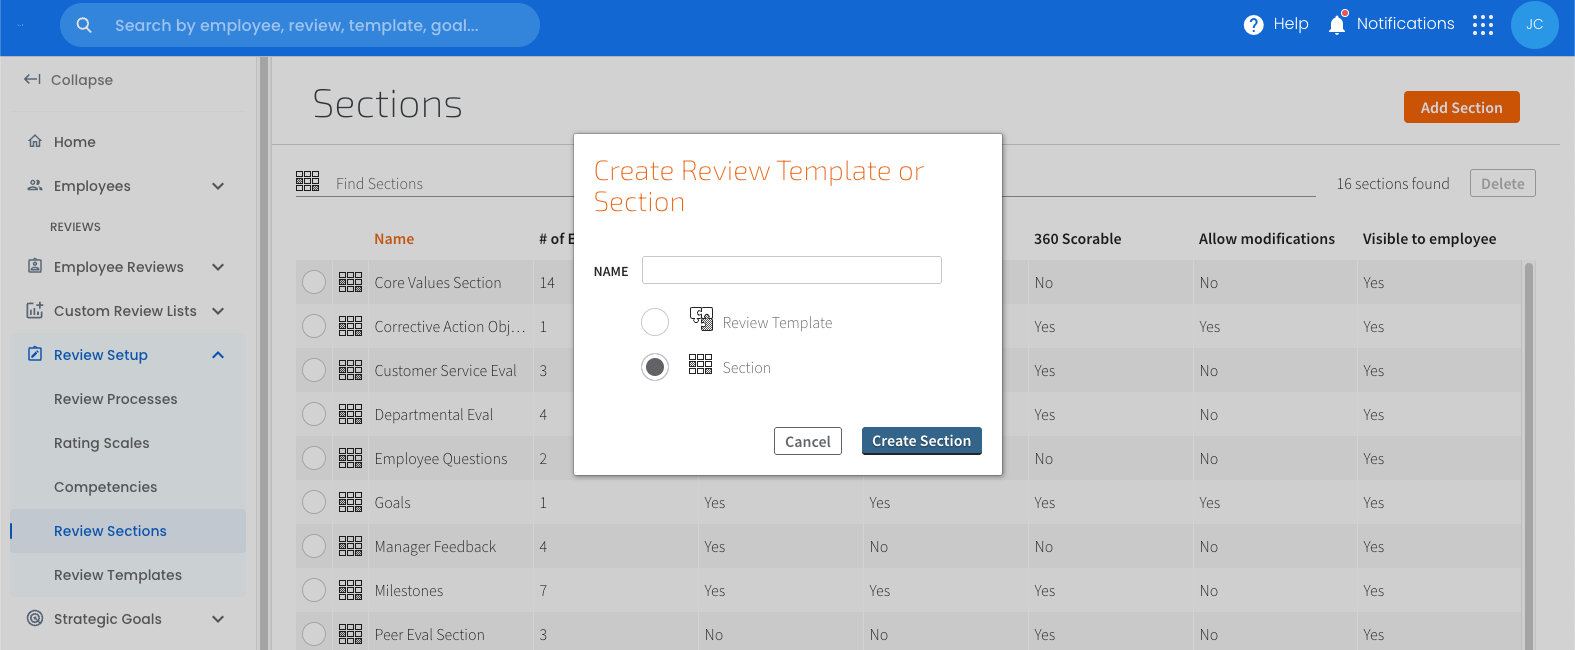Expand the Strategic Goals chevron
Image resolution: width=1575 pixels, height=650 pixels.
(x=218, y=619)
